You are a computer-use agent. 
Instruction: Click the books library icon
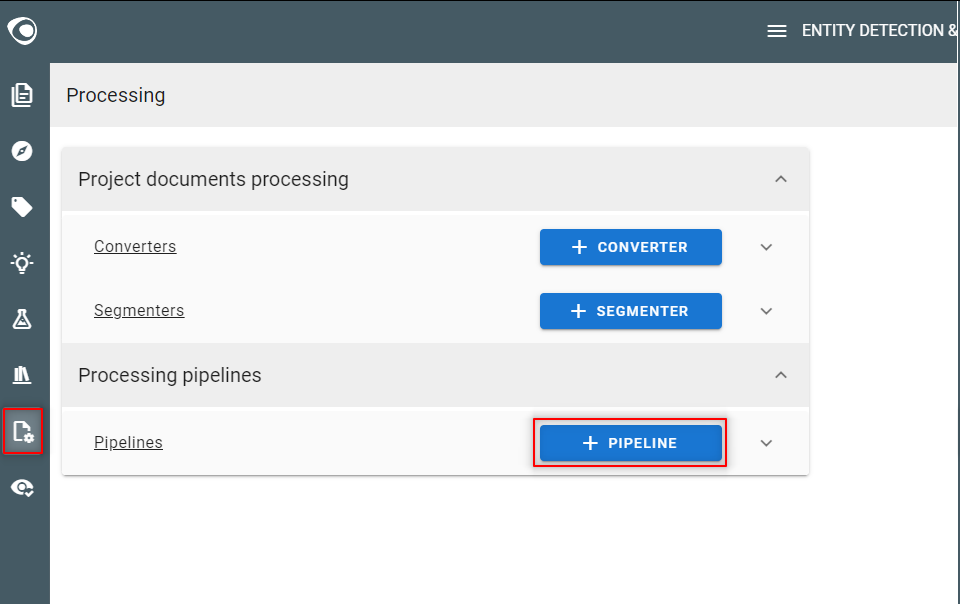click(22, 375)
